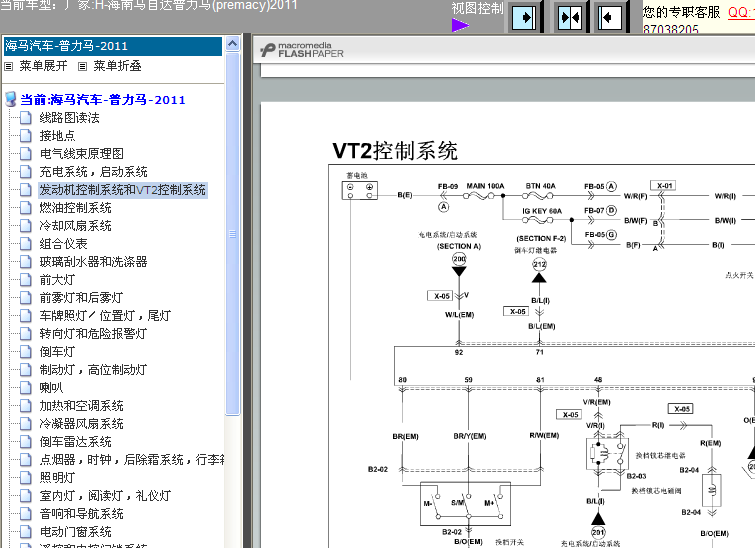The width and height of the screenshot is (755, 548).
Task: Click the sidebar scrollbar up arrow
Action: [x=233, y=44]
